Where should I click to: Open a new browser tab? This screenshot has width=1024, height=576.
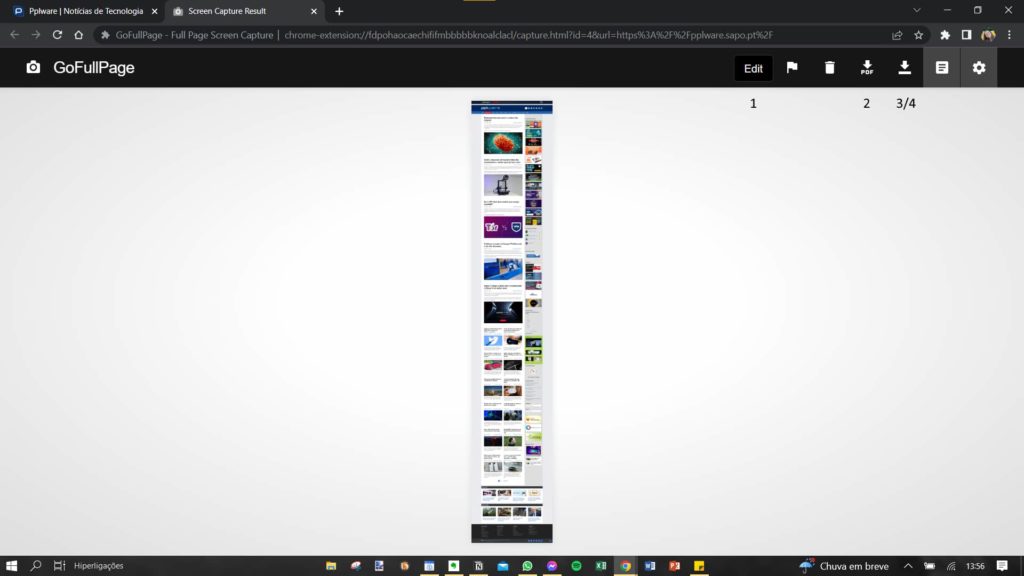(339, 11)
